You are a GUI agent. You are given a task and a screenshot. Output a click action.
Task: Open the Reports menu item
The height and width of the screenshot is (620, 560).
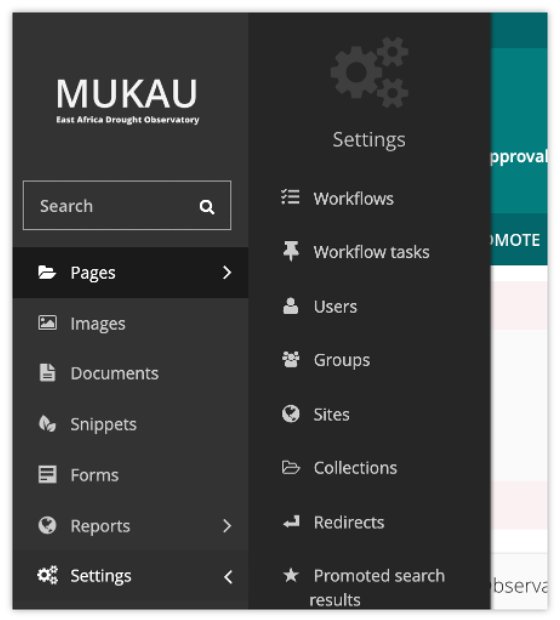click(x=131, y=525)
